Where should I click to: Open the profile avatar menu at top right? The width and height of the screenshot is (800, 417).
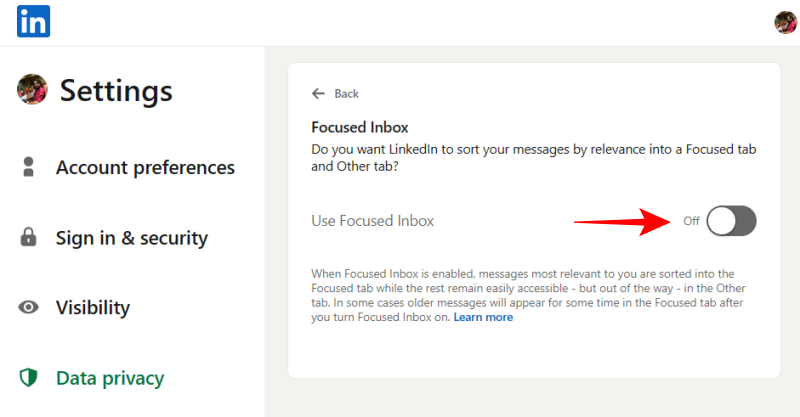[785, 22]
